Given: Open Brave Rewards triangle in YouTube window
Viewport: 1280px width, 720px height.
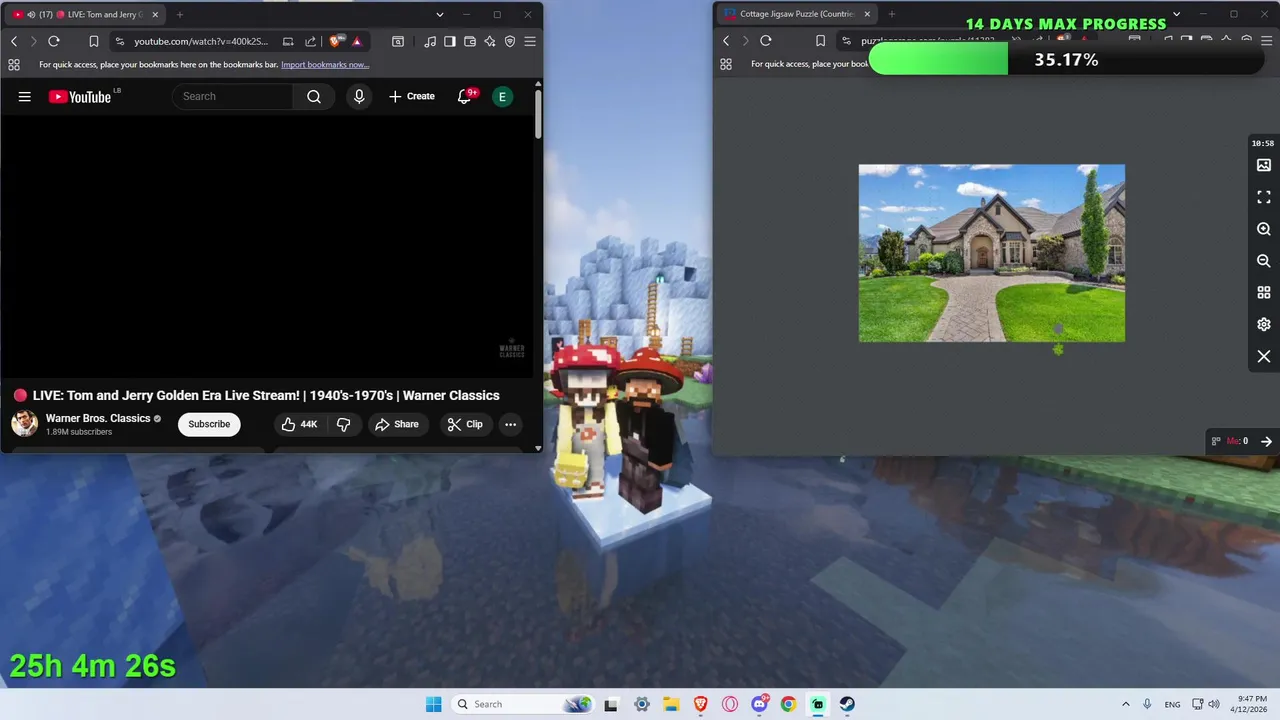Looking at the screenshot, I should [x=356, y=41].
